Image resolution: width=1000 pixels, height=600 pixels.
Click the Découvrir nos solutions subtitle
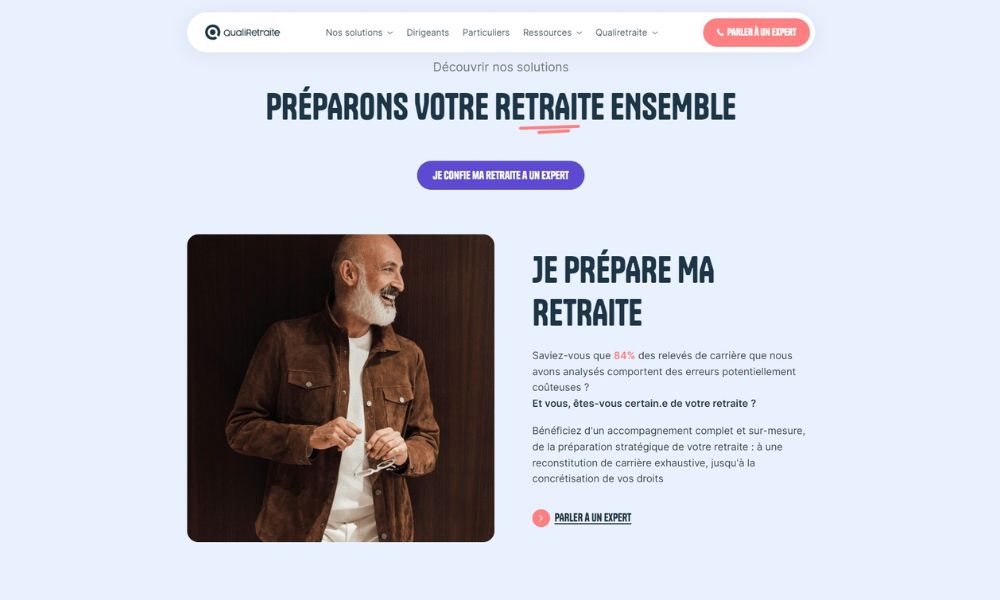coord(501,67)
